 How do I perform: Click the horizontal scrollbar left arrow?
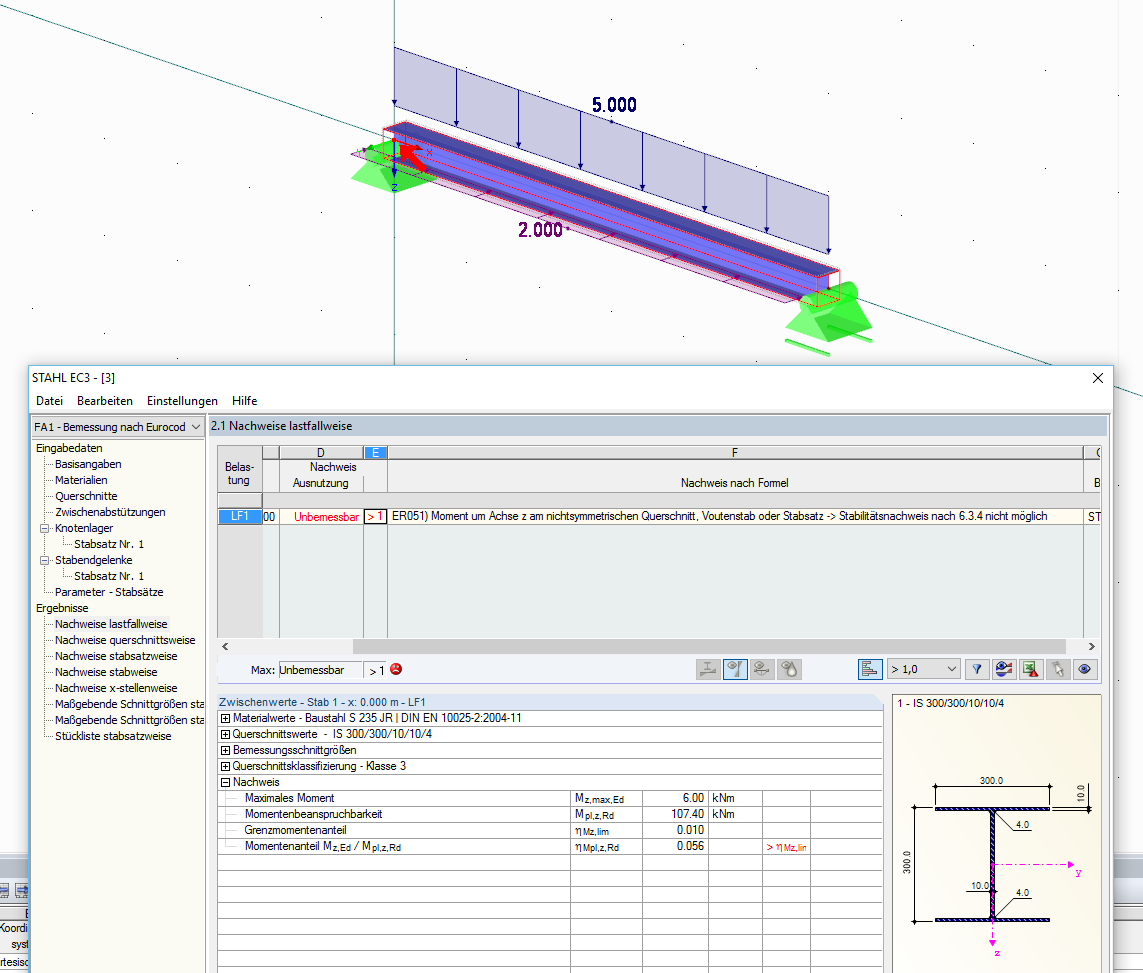[225, 646]
